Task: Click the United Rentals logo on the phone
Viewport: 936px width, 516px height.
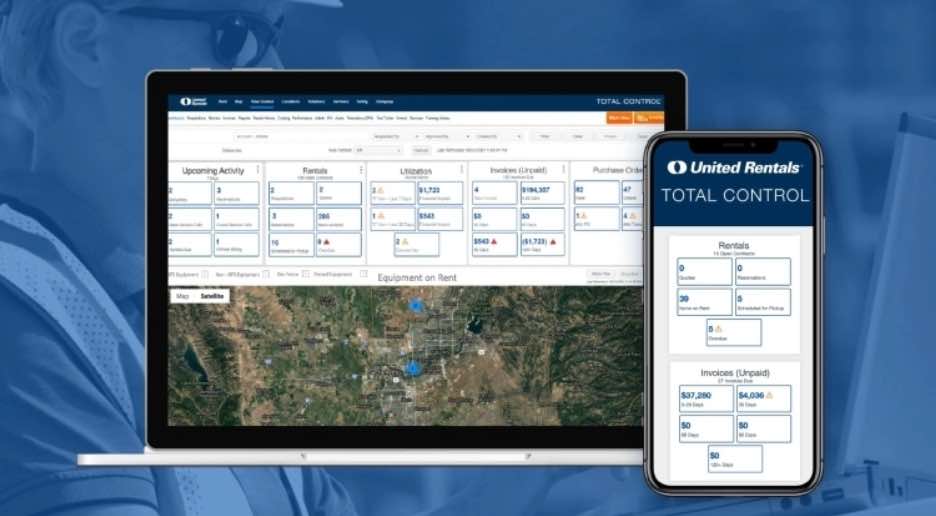Action: pos(734,168)
